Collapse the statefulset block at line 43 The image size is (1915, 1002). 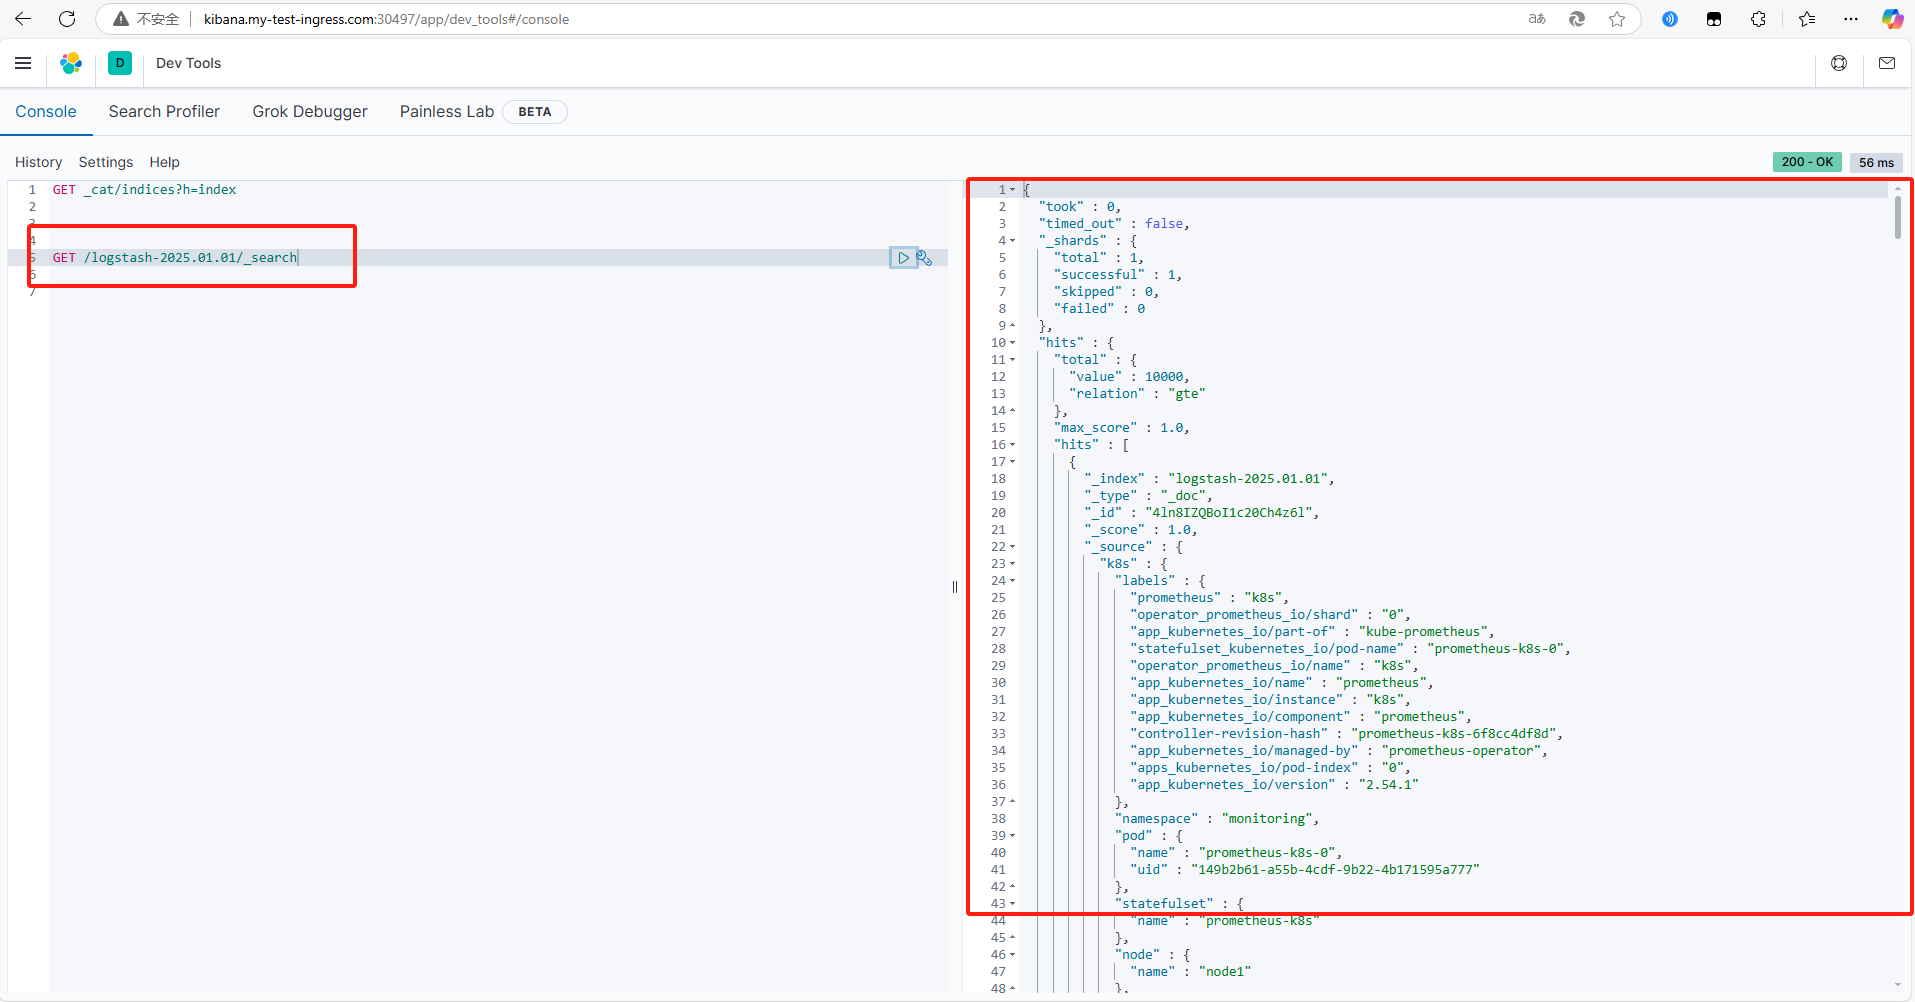(x=1012, y=904)
